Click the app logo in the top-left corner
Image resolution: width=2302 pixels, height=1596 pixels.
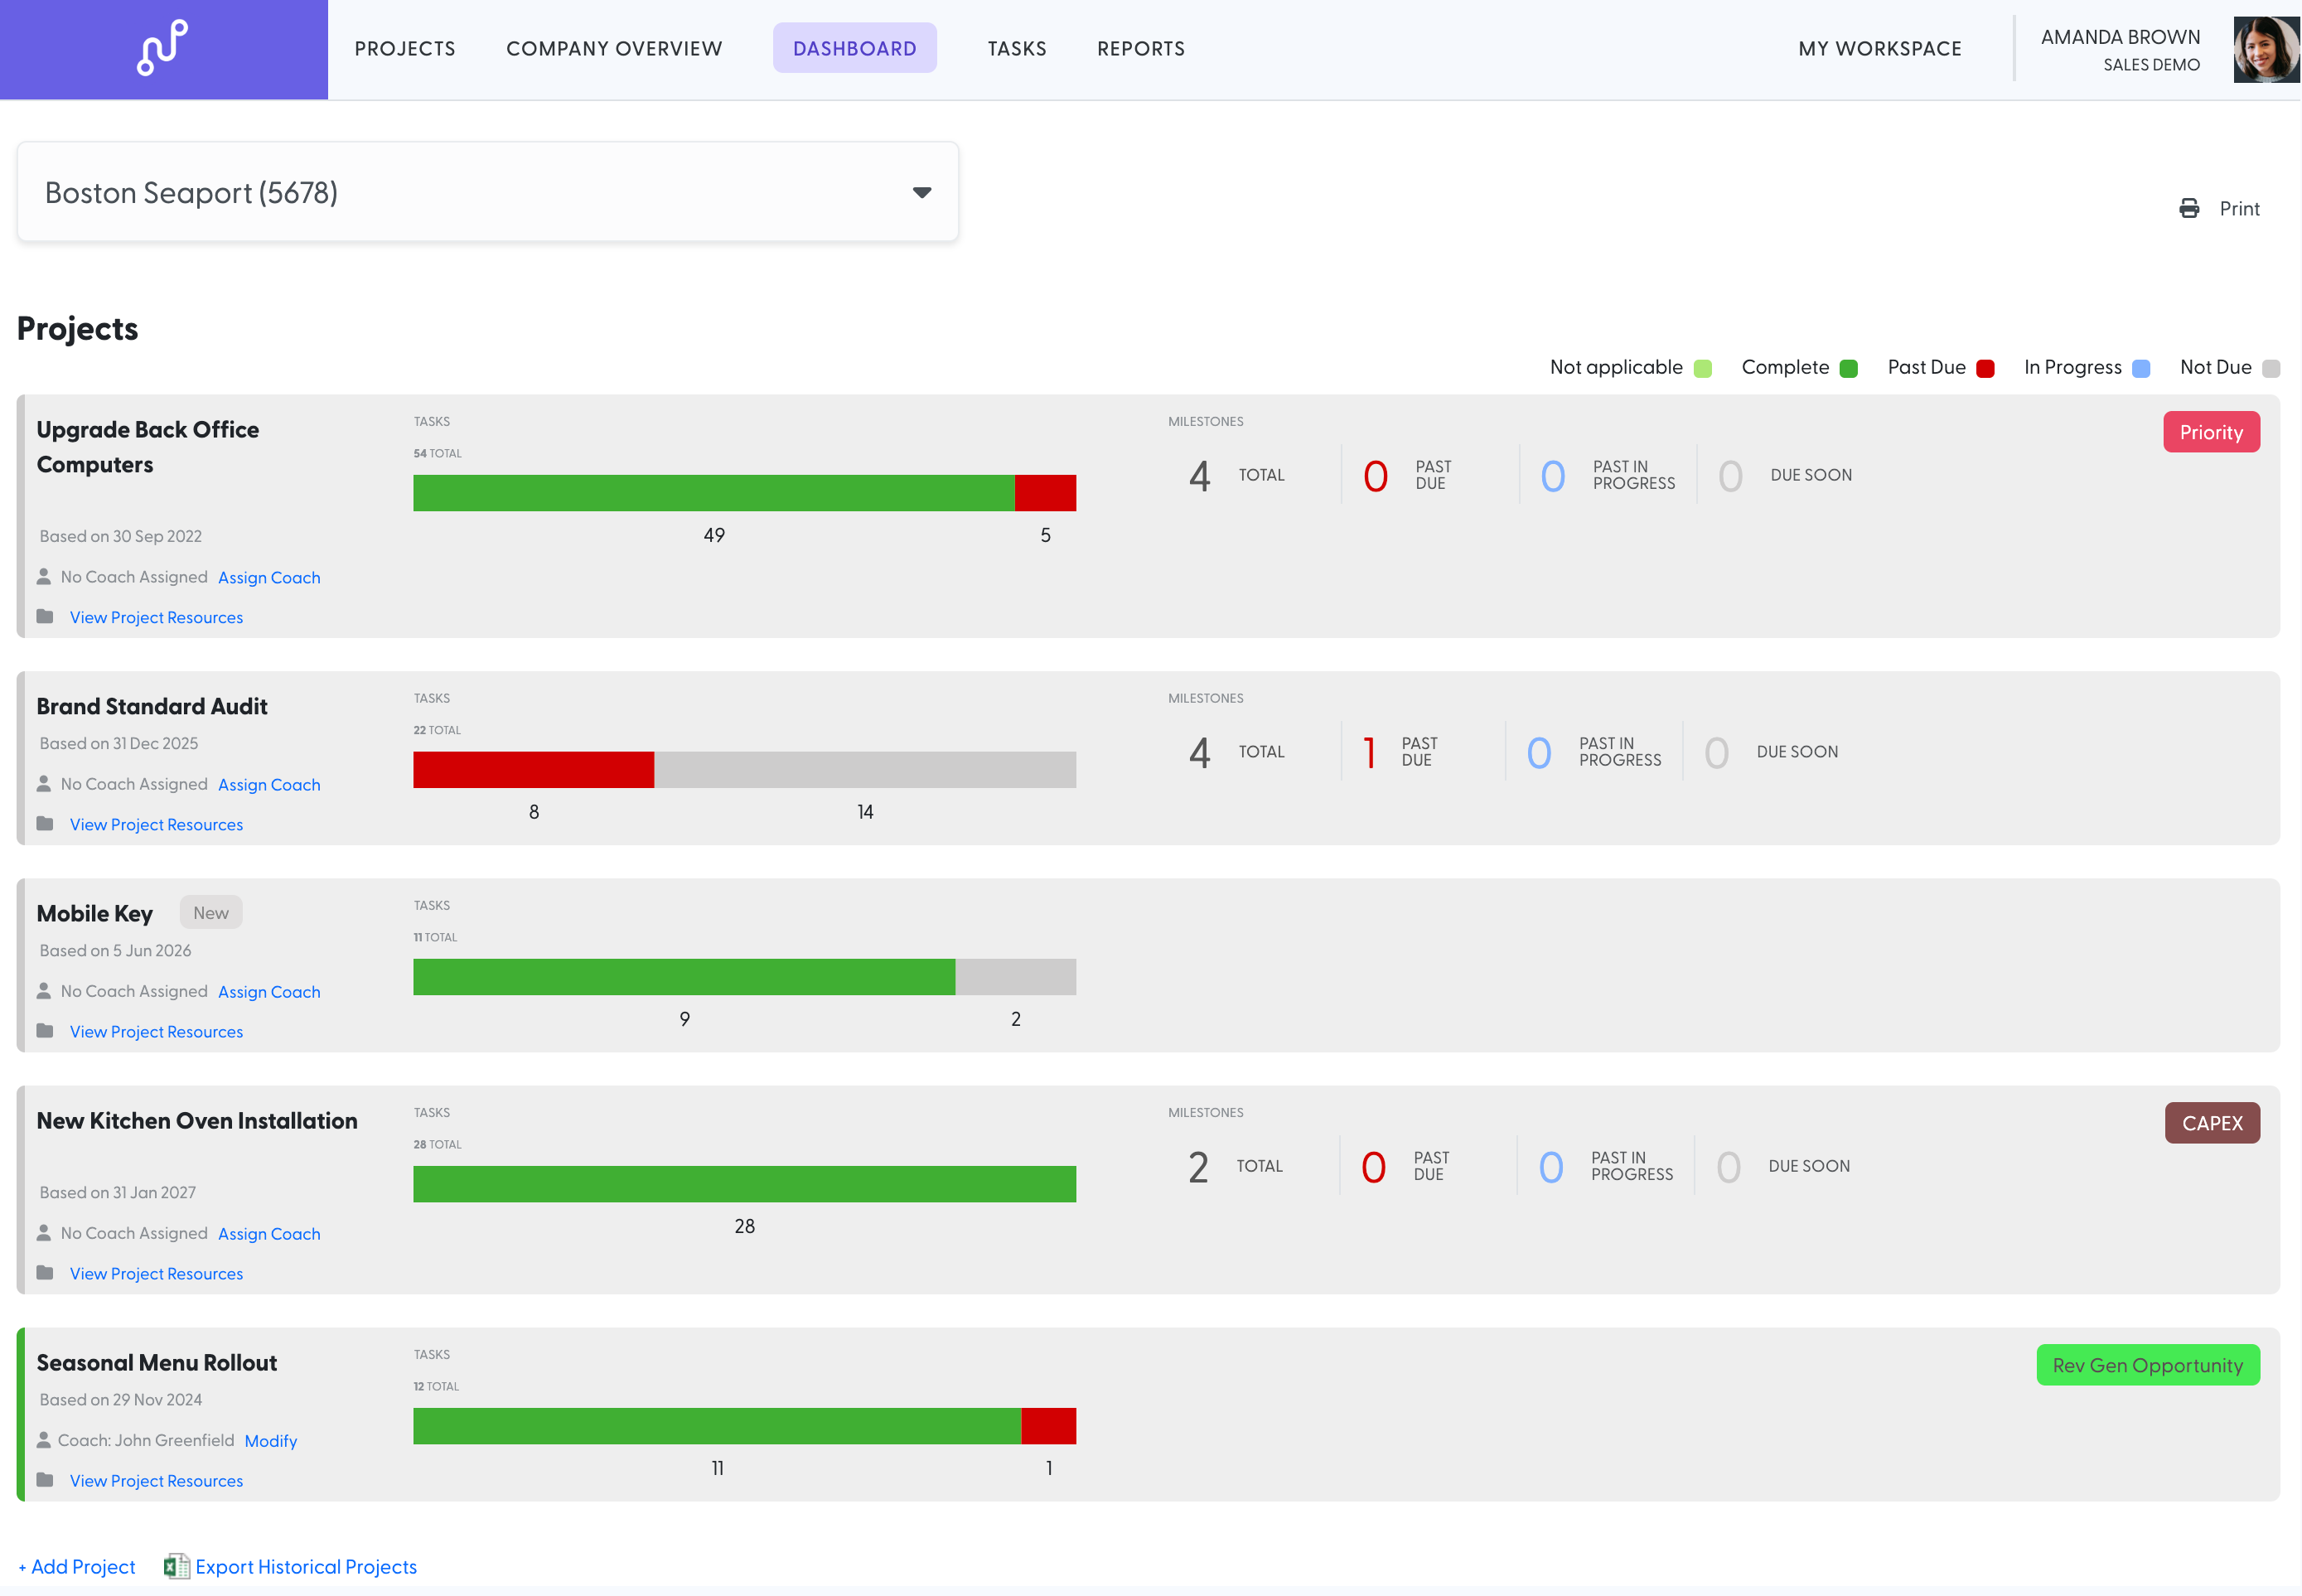pyautogui.click(x=163, y=47)
